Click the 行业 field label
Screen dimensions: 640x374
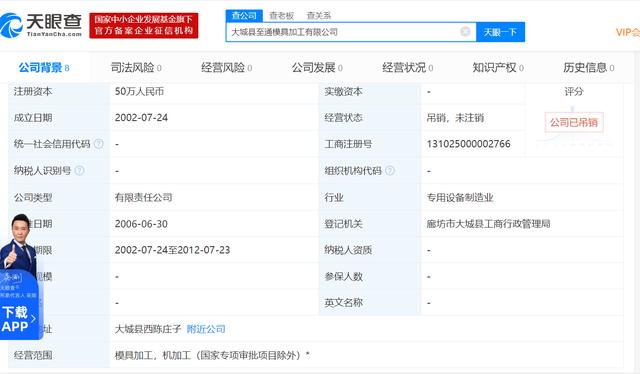[334, 197]
